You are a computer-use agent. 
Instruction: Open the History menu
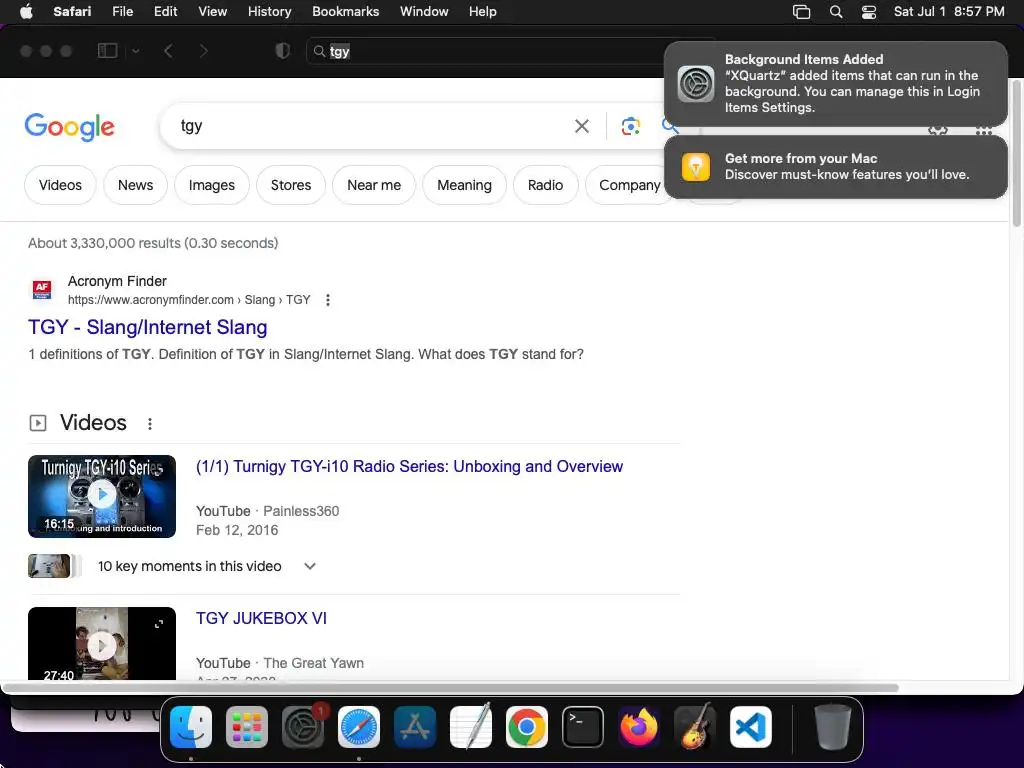pyautogui.click(x=269, y=12)
